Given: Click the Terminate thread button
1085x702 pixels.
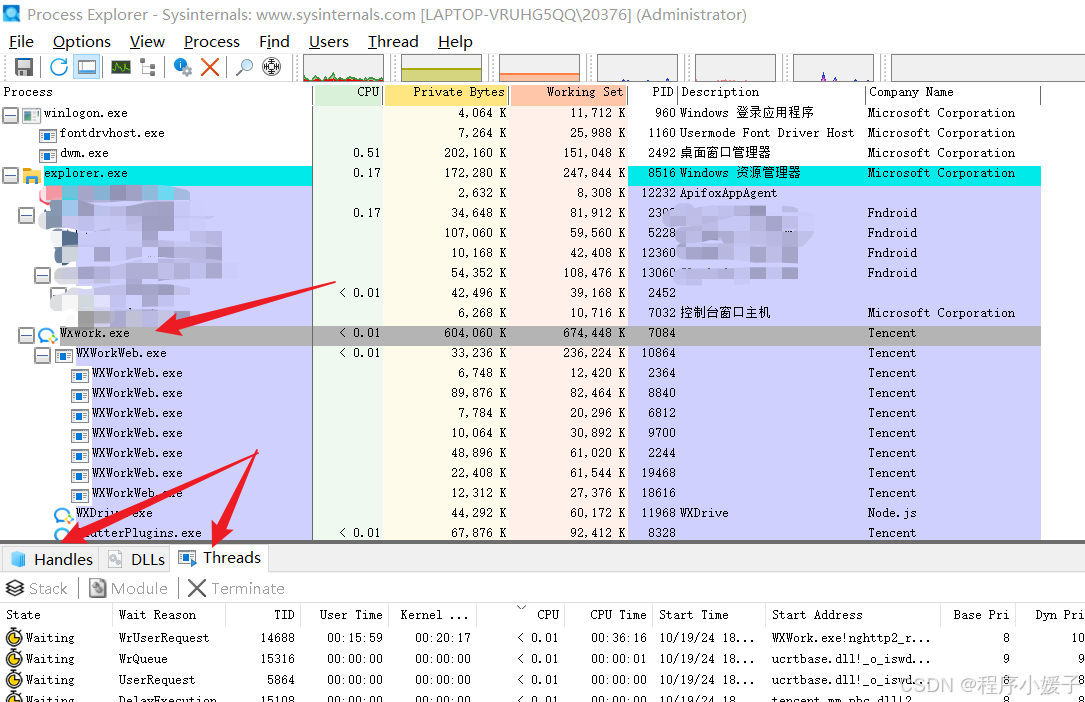Looking at the screenshot, I should pos(237,589).
